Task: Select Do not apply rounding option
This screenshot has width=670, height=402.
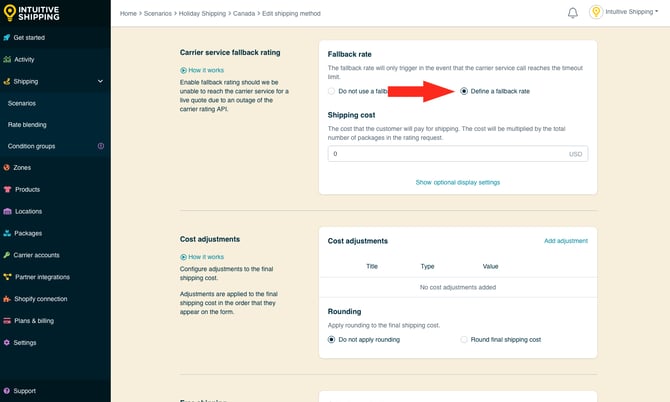Action: point(332,339)
